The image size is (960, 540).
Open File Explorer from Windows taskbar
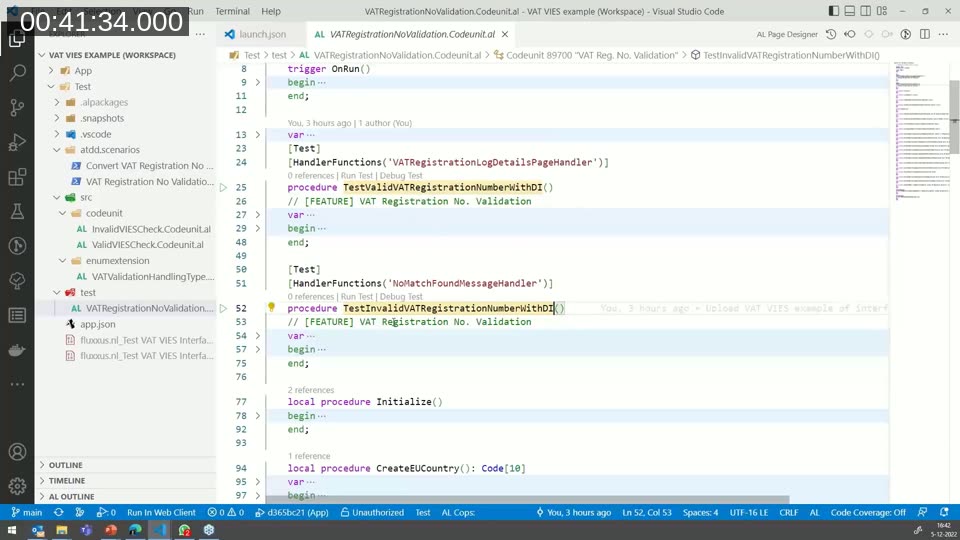[62, 530]
